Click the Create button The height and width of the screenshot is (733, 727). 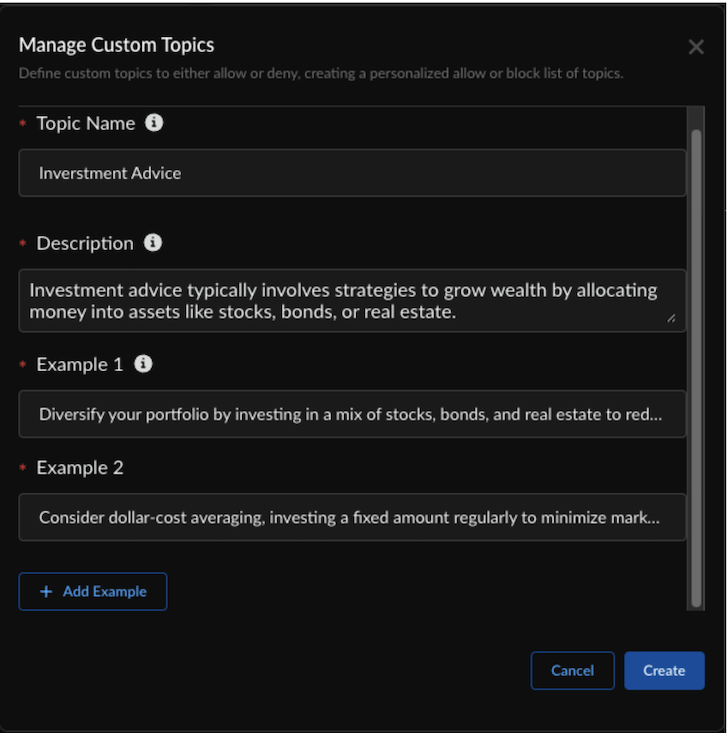tap(664, 671)
